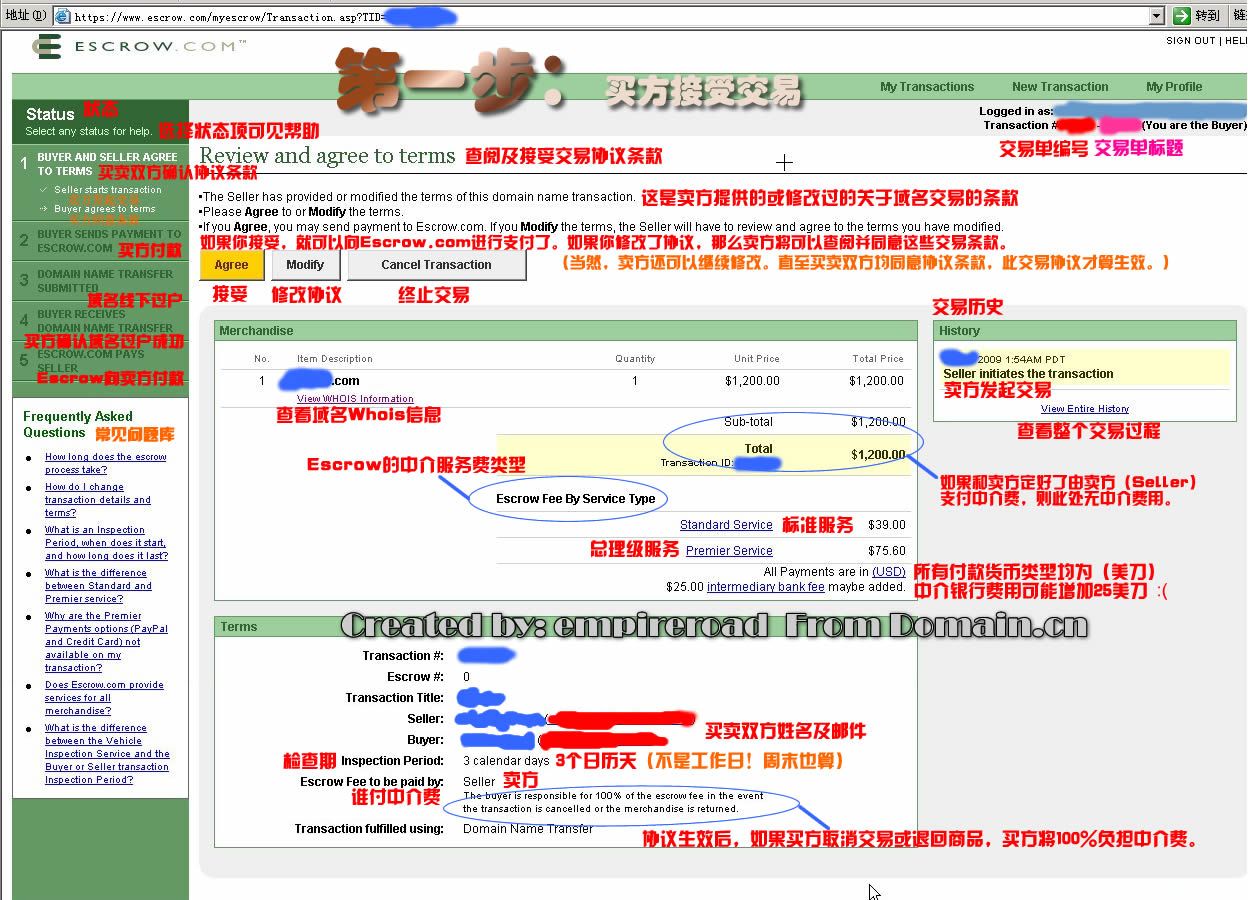This screenshot has width=1248, height=900.
Task: Click the 'Unit Price' column header
Action: point(757,359)
